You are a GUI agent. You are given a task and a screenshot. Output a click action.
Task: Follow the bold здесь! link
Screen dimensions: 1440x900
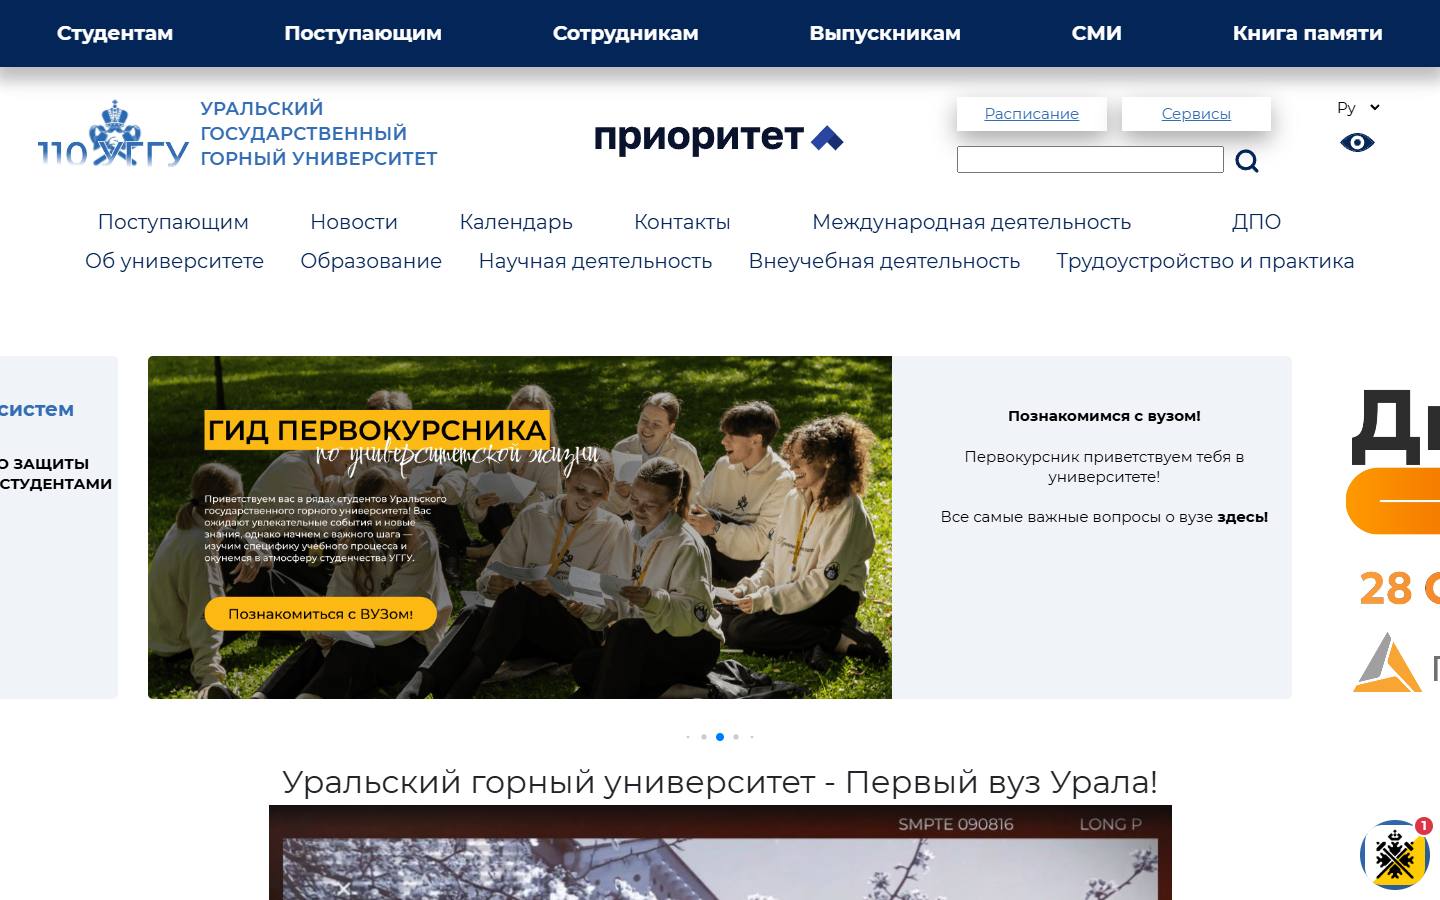(x=1243, y=517)
